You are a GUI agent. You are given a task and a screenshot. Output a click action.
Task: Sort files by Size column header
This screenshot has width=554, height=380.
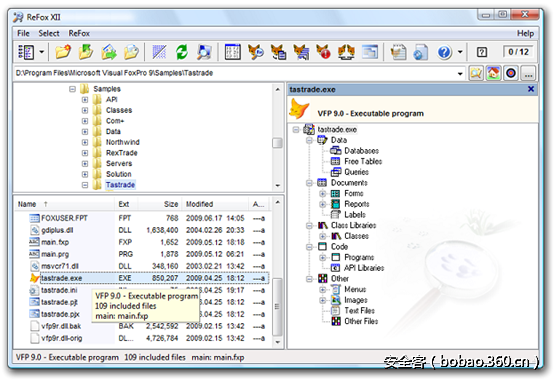160,204
